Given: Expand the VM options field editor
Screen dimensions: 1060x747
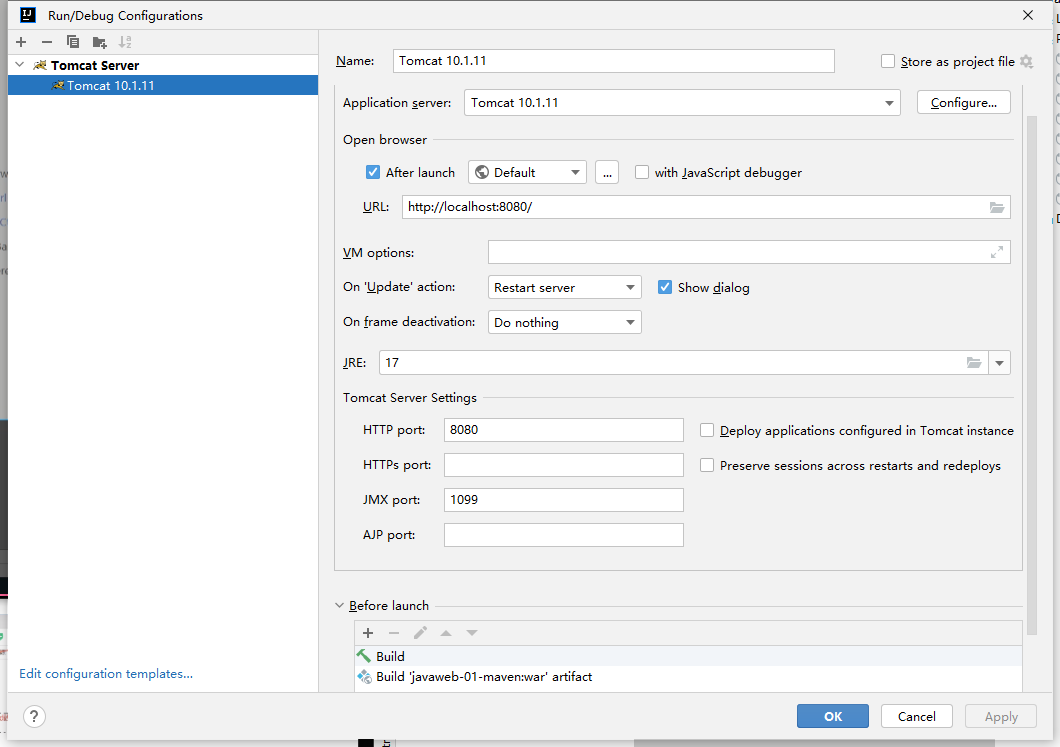Looking at the screenshot, I should (996, 252).
